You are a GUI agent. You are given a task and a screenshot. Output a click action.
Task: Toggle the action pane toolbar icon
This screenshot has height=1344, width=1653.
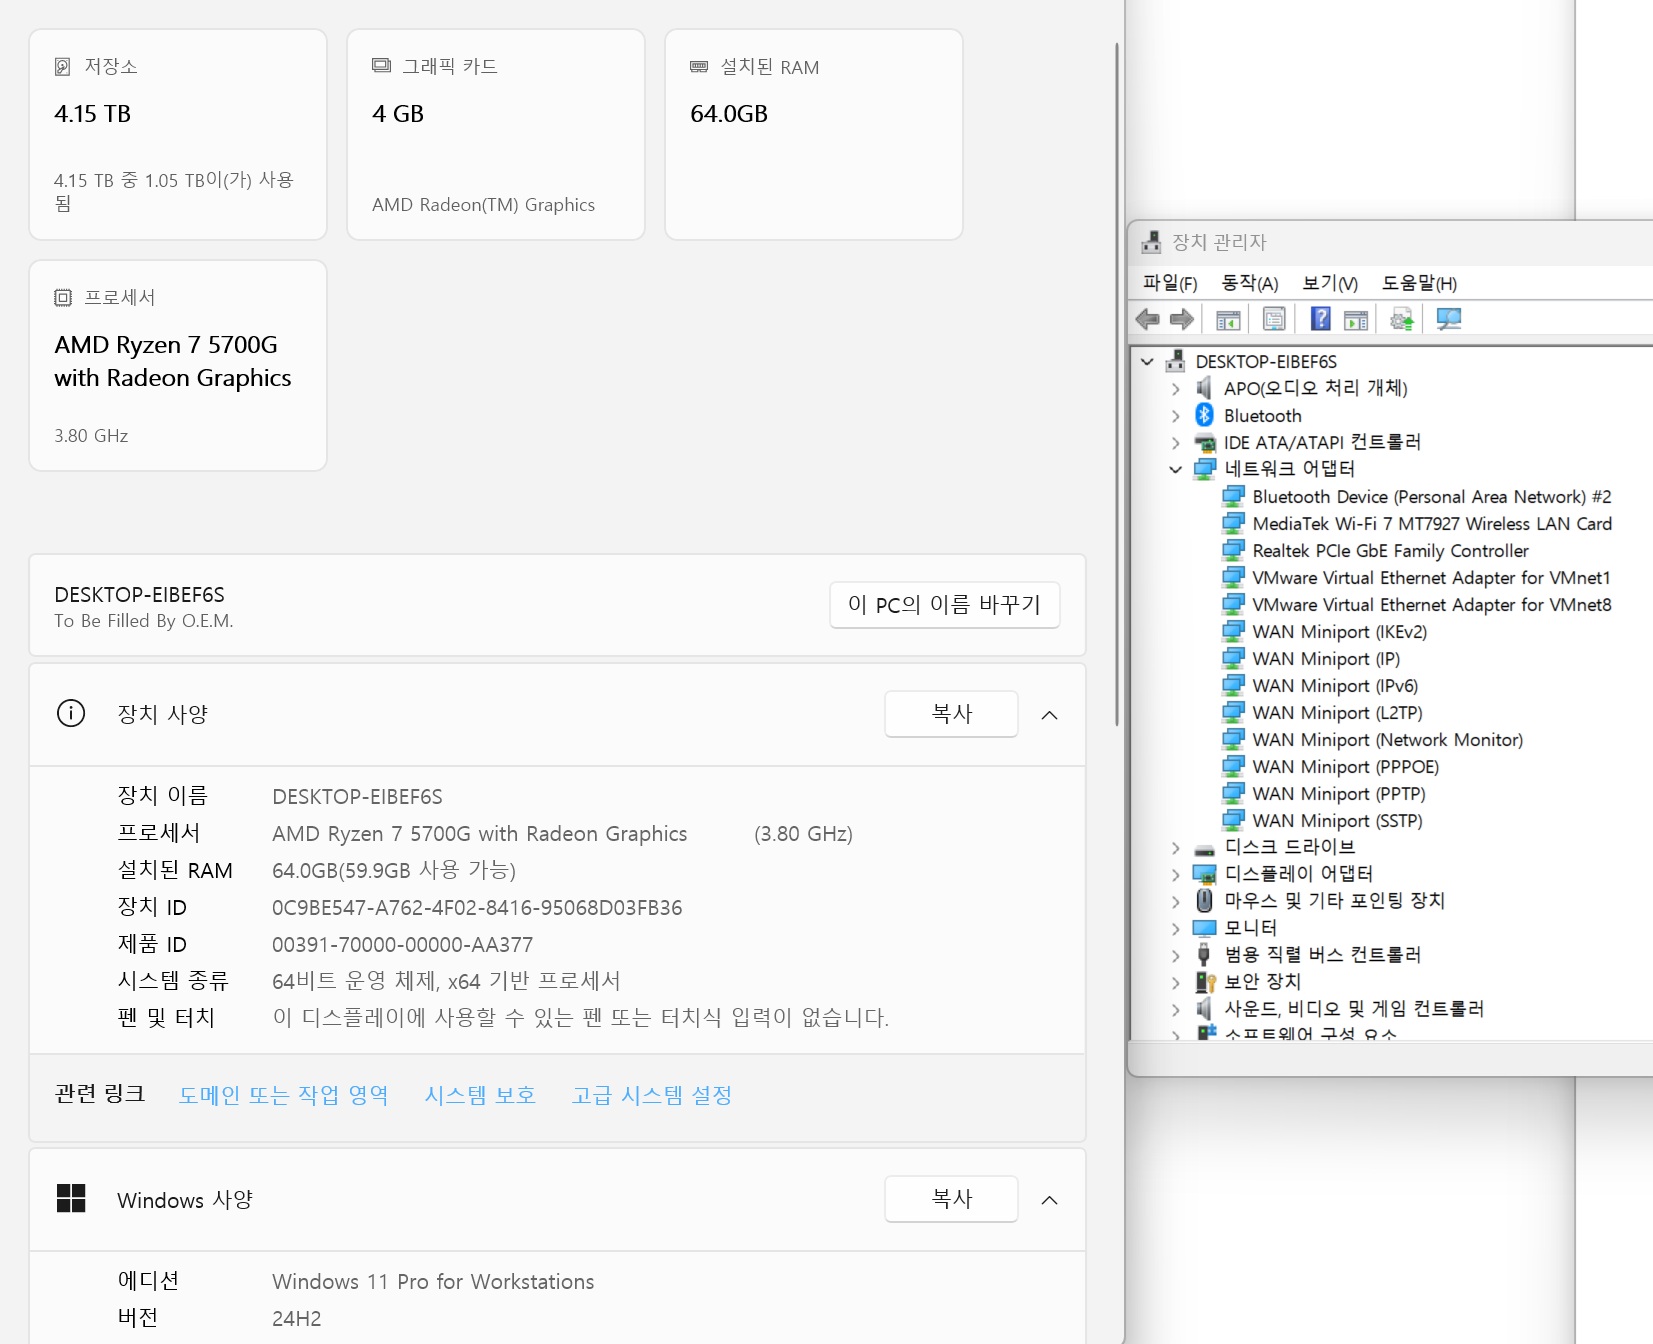pyautogui.click(x=1356, y=319)
